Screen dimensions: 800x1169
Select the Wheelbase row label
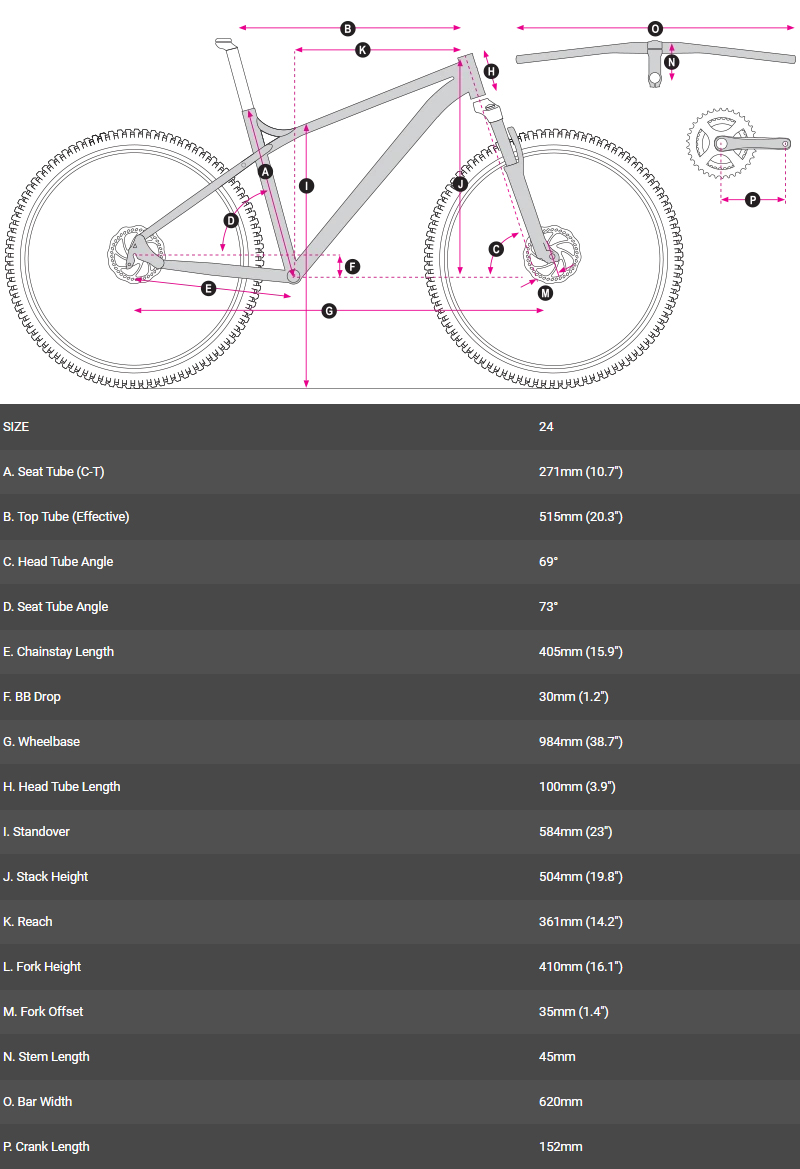point(42,742)
